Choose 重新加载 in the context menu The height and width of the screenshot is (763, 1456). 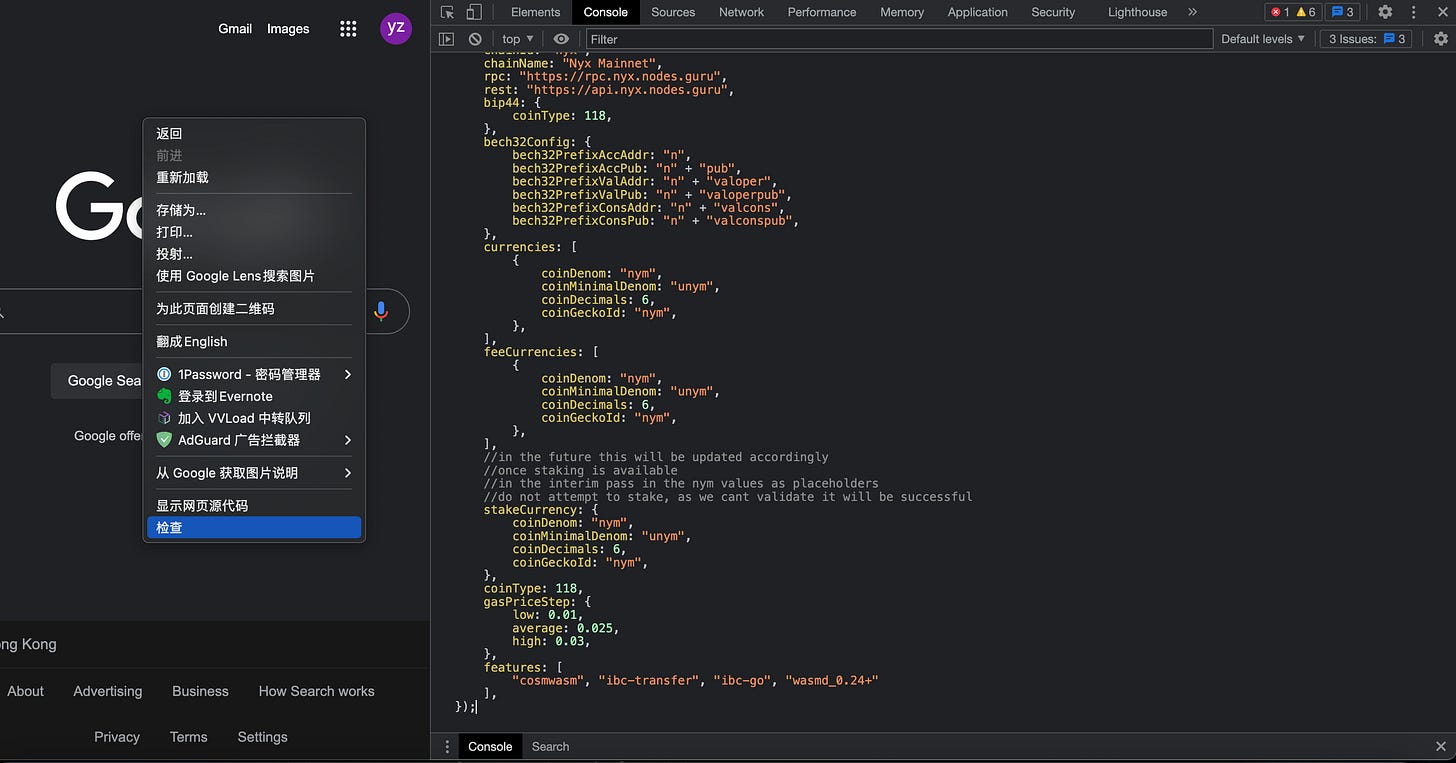(253, 178)
